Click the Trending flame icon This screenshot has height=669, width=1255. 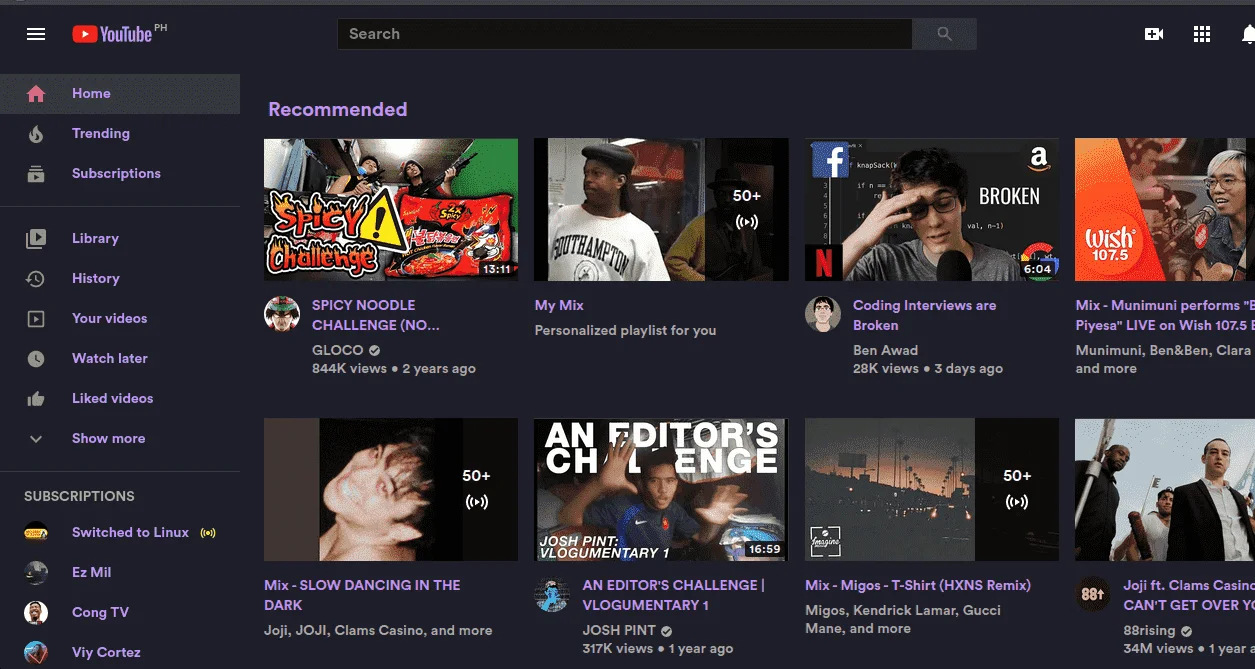tap(36, 134)
